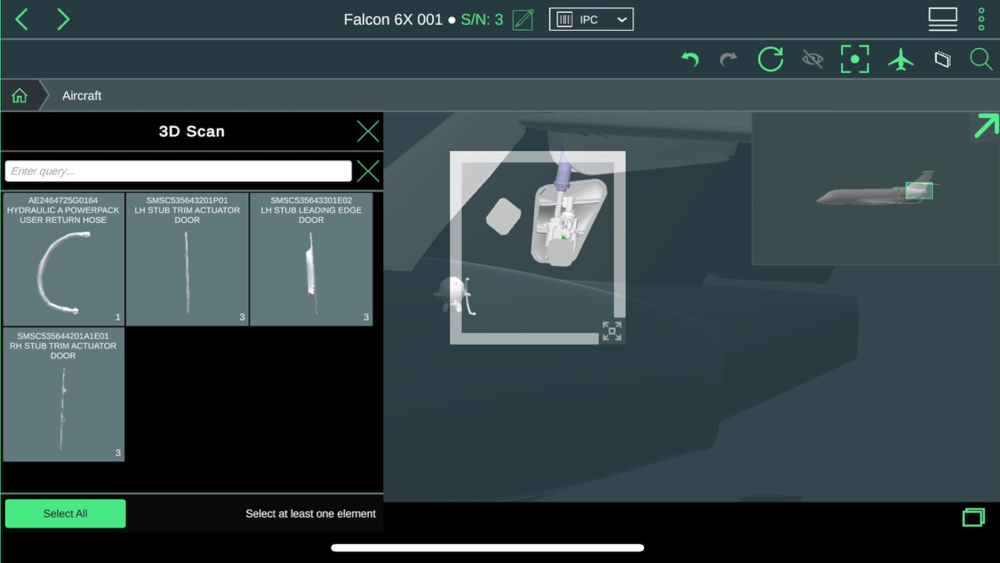The height and width of the screenshot is (563, 1000).
Task: Undo the last action
Action: click(x=690, y=59)
